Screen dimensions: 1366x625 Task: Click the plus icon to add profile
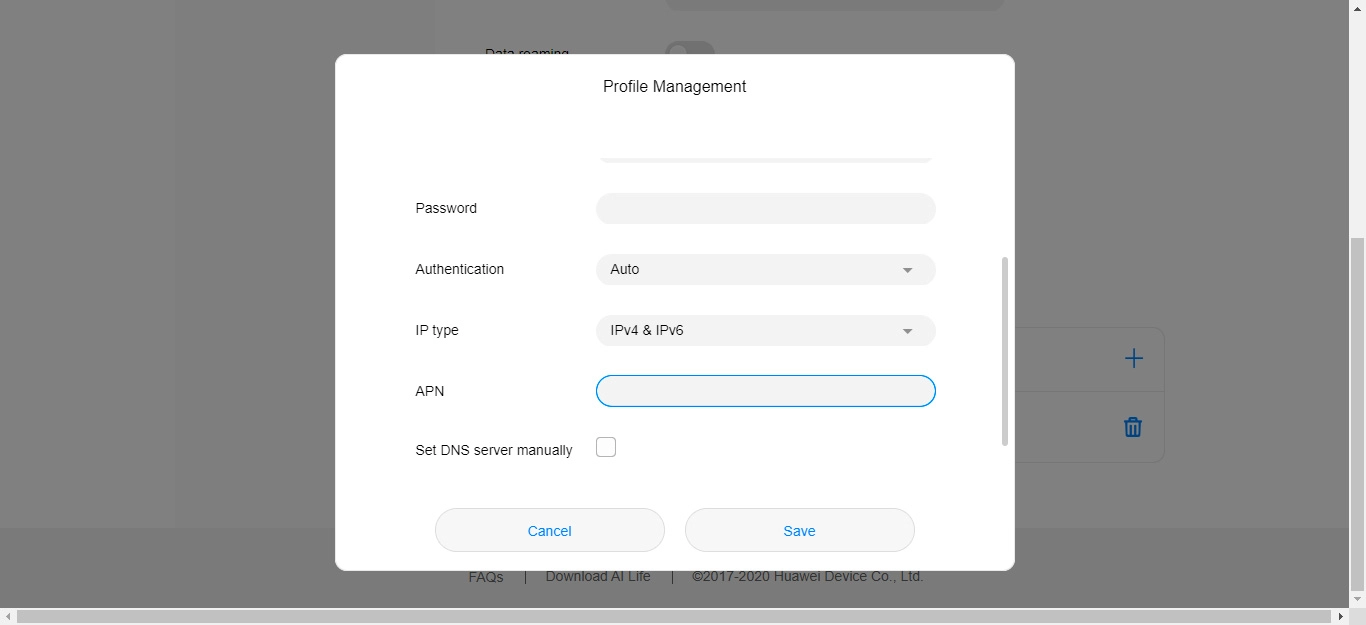coord(1133,359)
